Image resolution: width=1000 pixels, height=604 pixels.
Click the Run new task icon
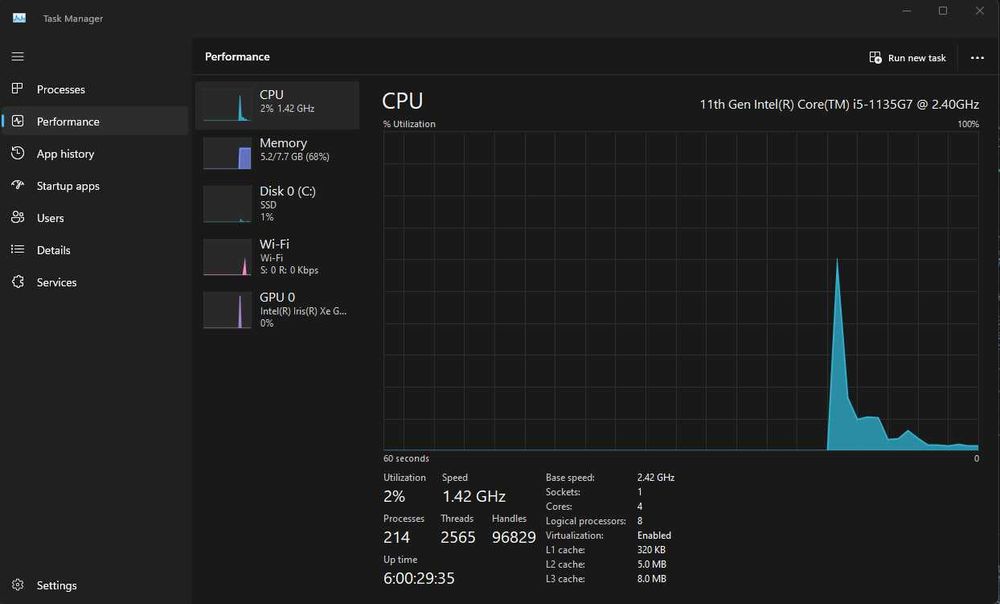[x=875, y=57]
